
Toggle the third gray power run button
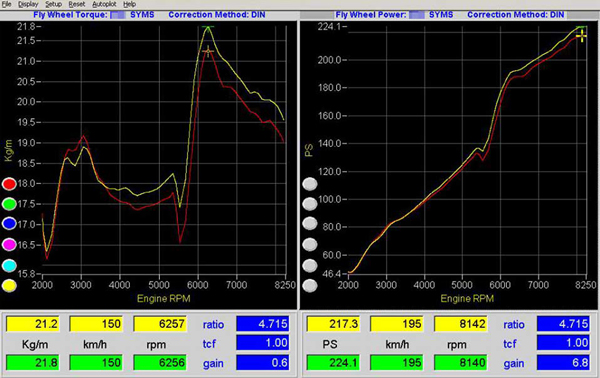pos(310,224)
